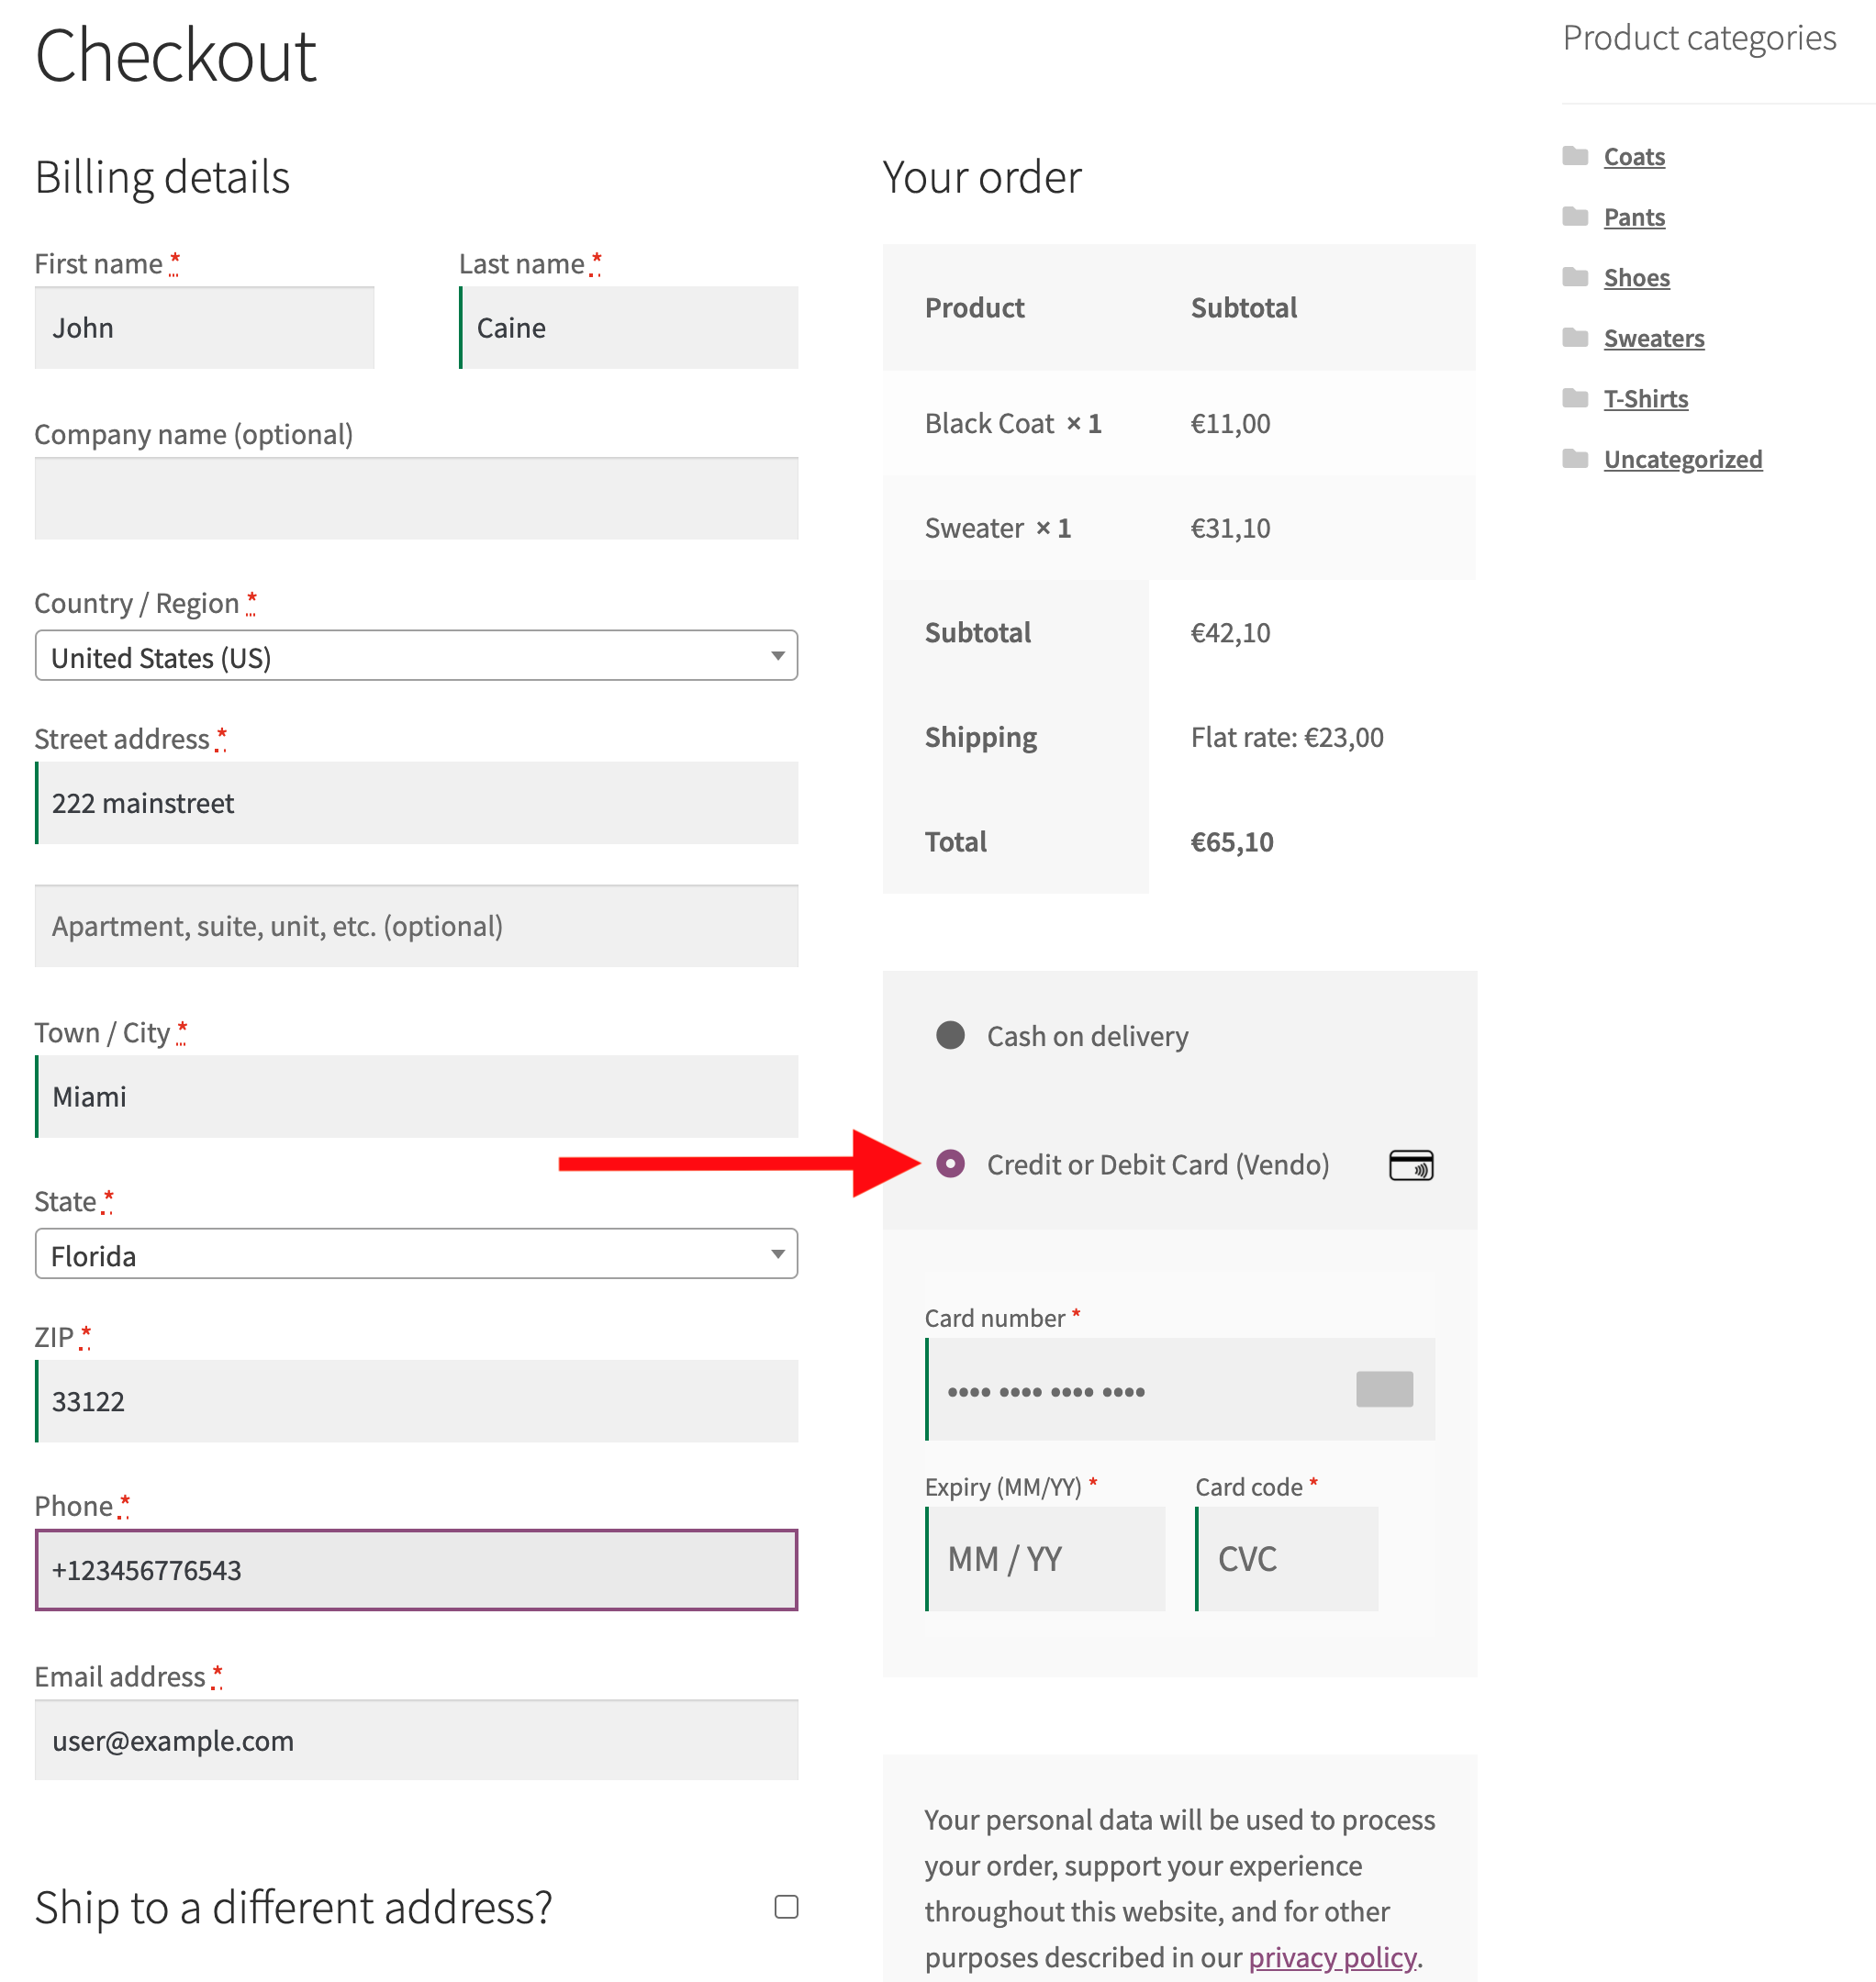Tick Ship to a different address checkbox
Viewport: 1876px width, 1982px height.
point(786,1907)
